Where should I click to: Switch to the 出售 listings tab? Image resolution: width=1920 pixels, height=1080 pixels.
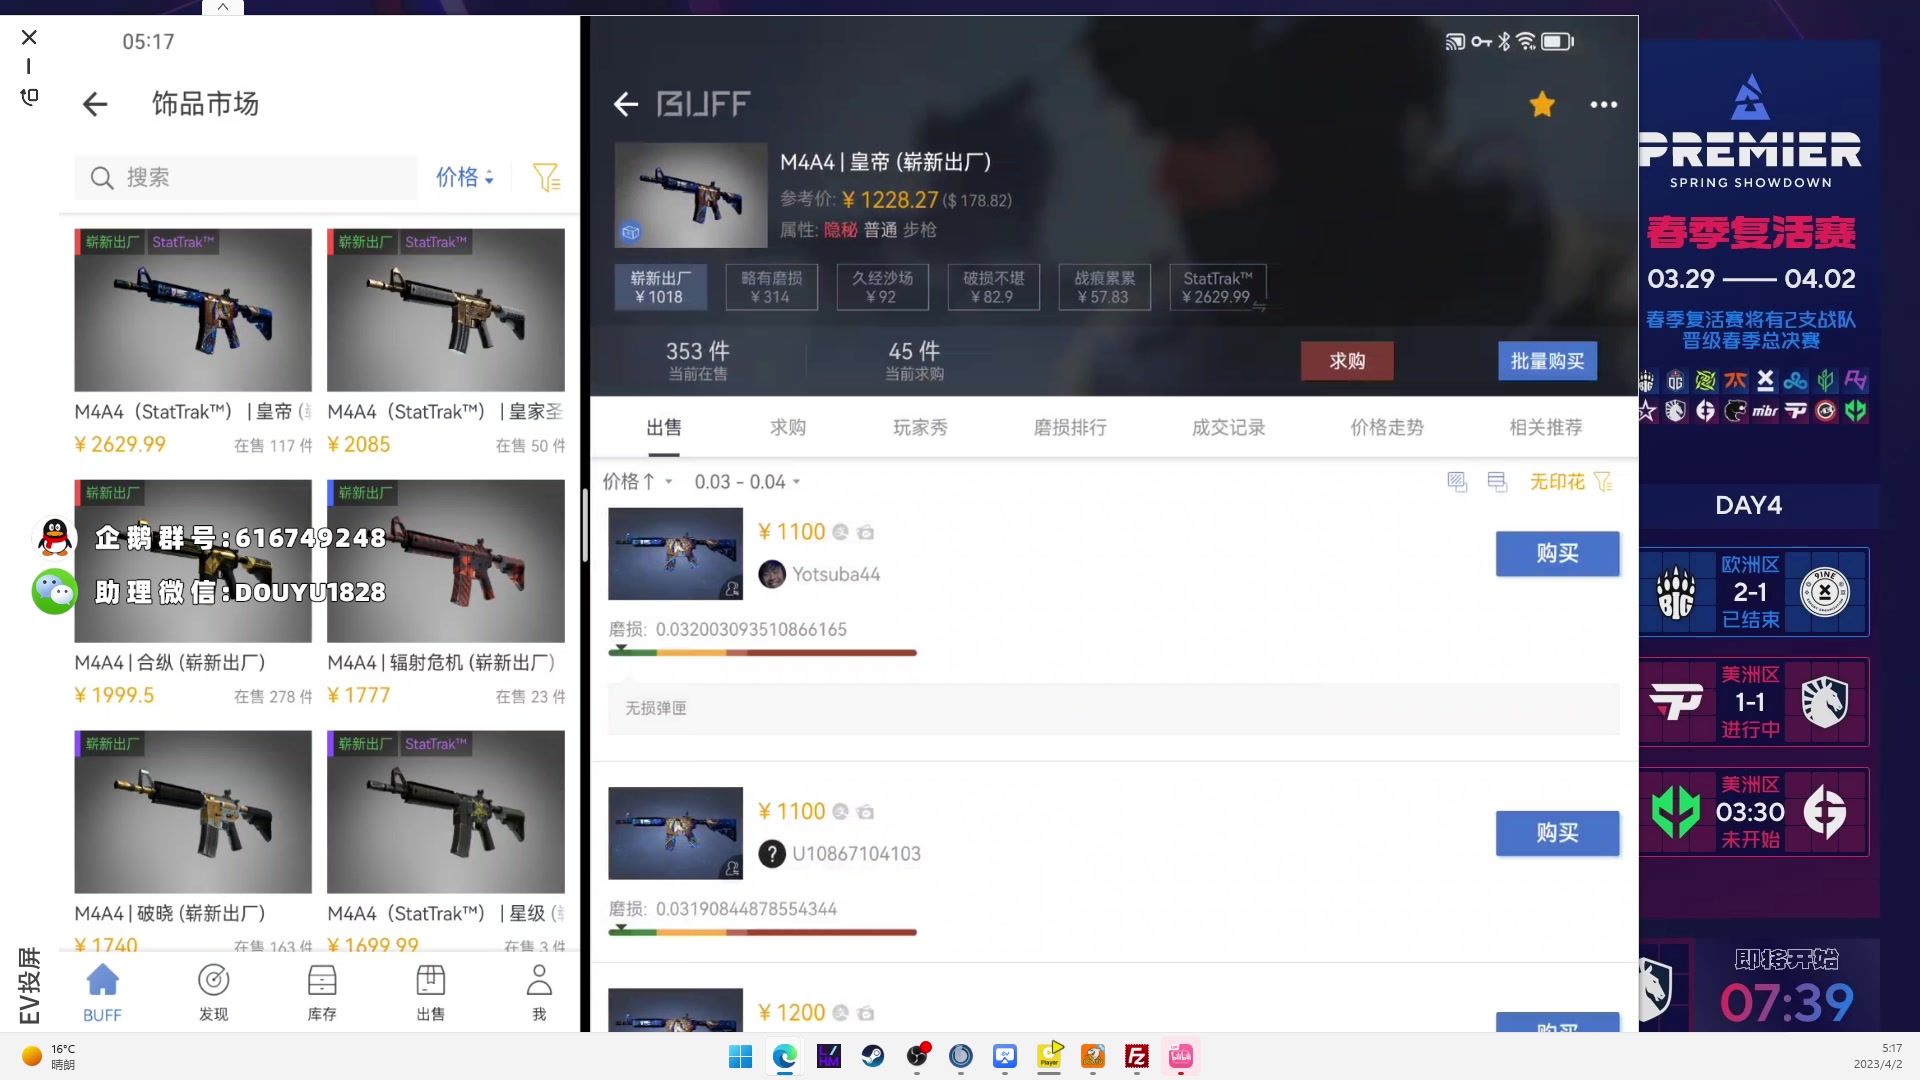664,428
